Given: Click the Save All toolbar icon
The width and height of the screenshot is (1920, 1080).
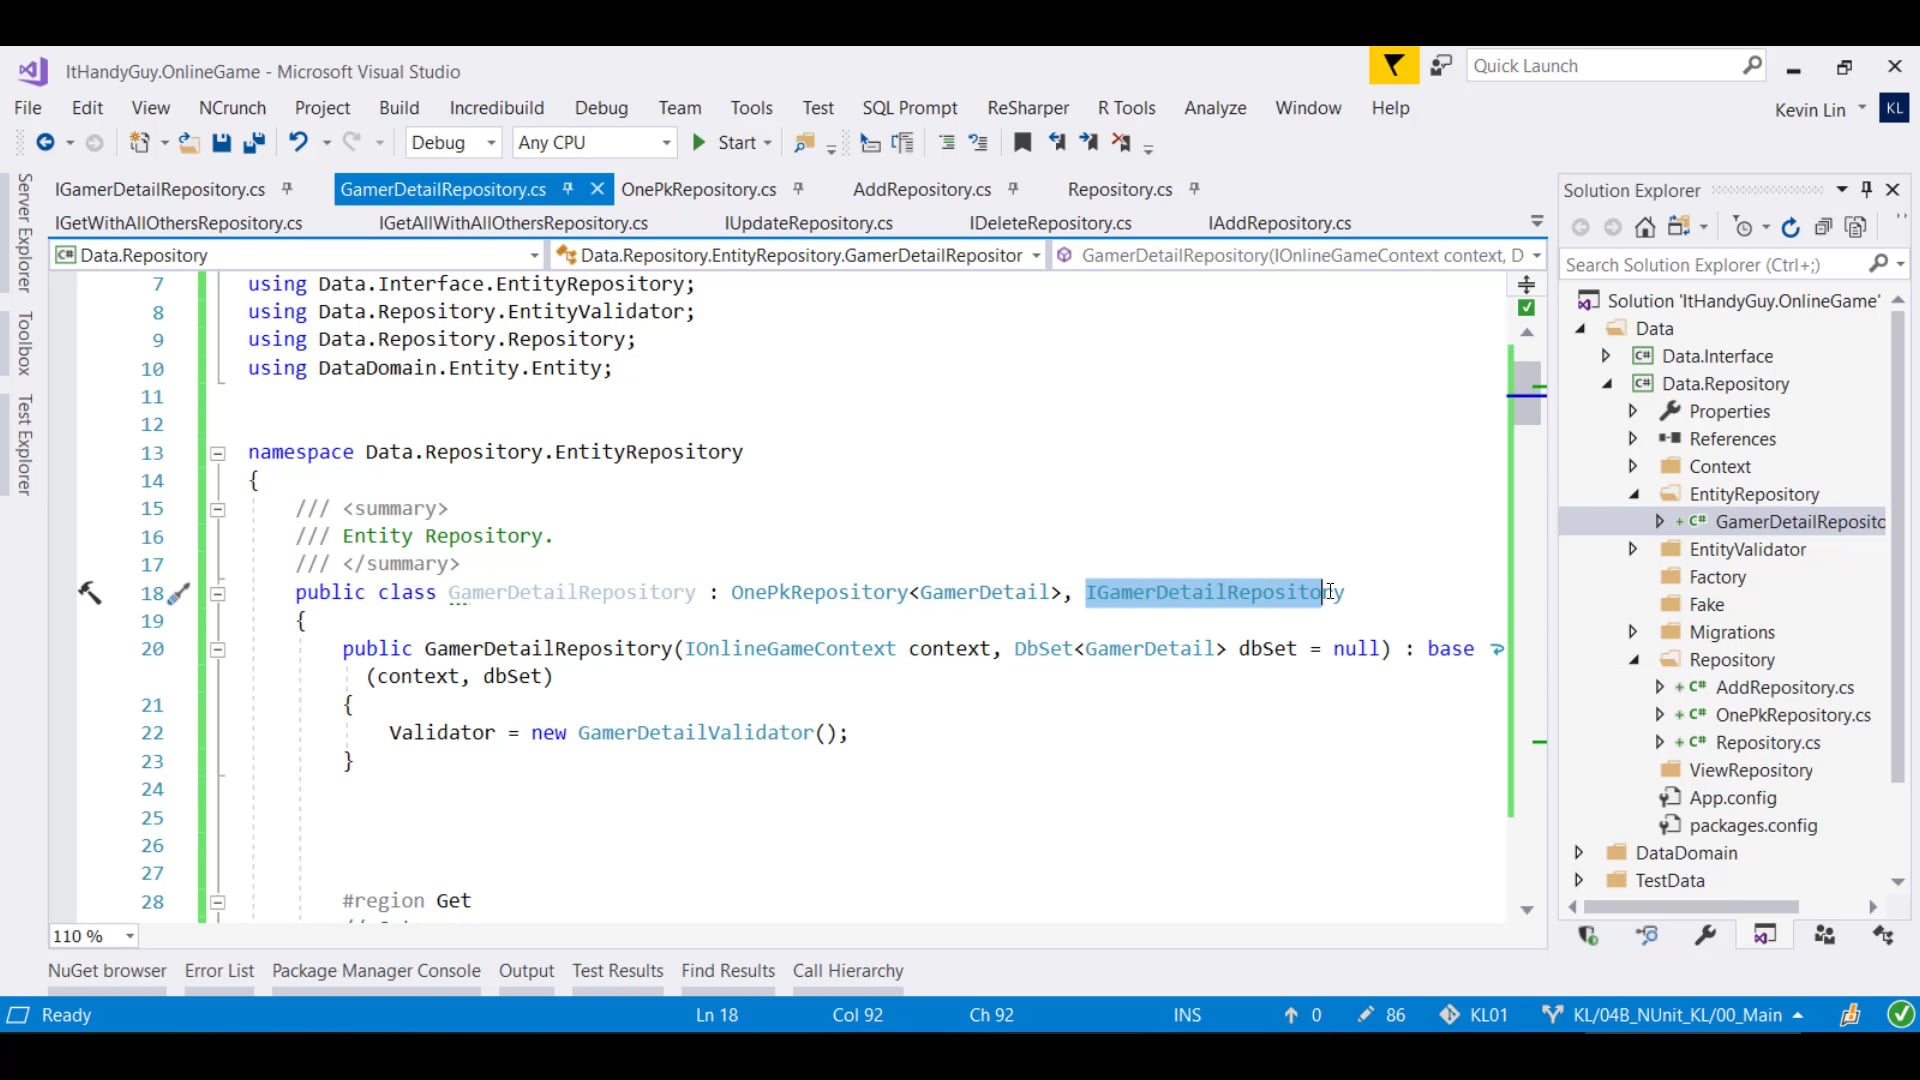Looking at the screenshot, I should click(254, 143).
